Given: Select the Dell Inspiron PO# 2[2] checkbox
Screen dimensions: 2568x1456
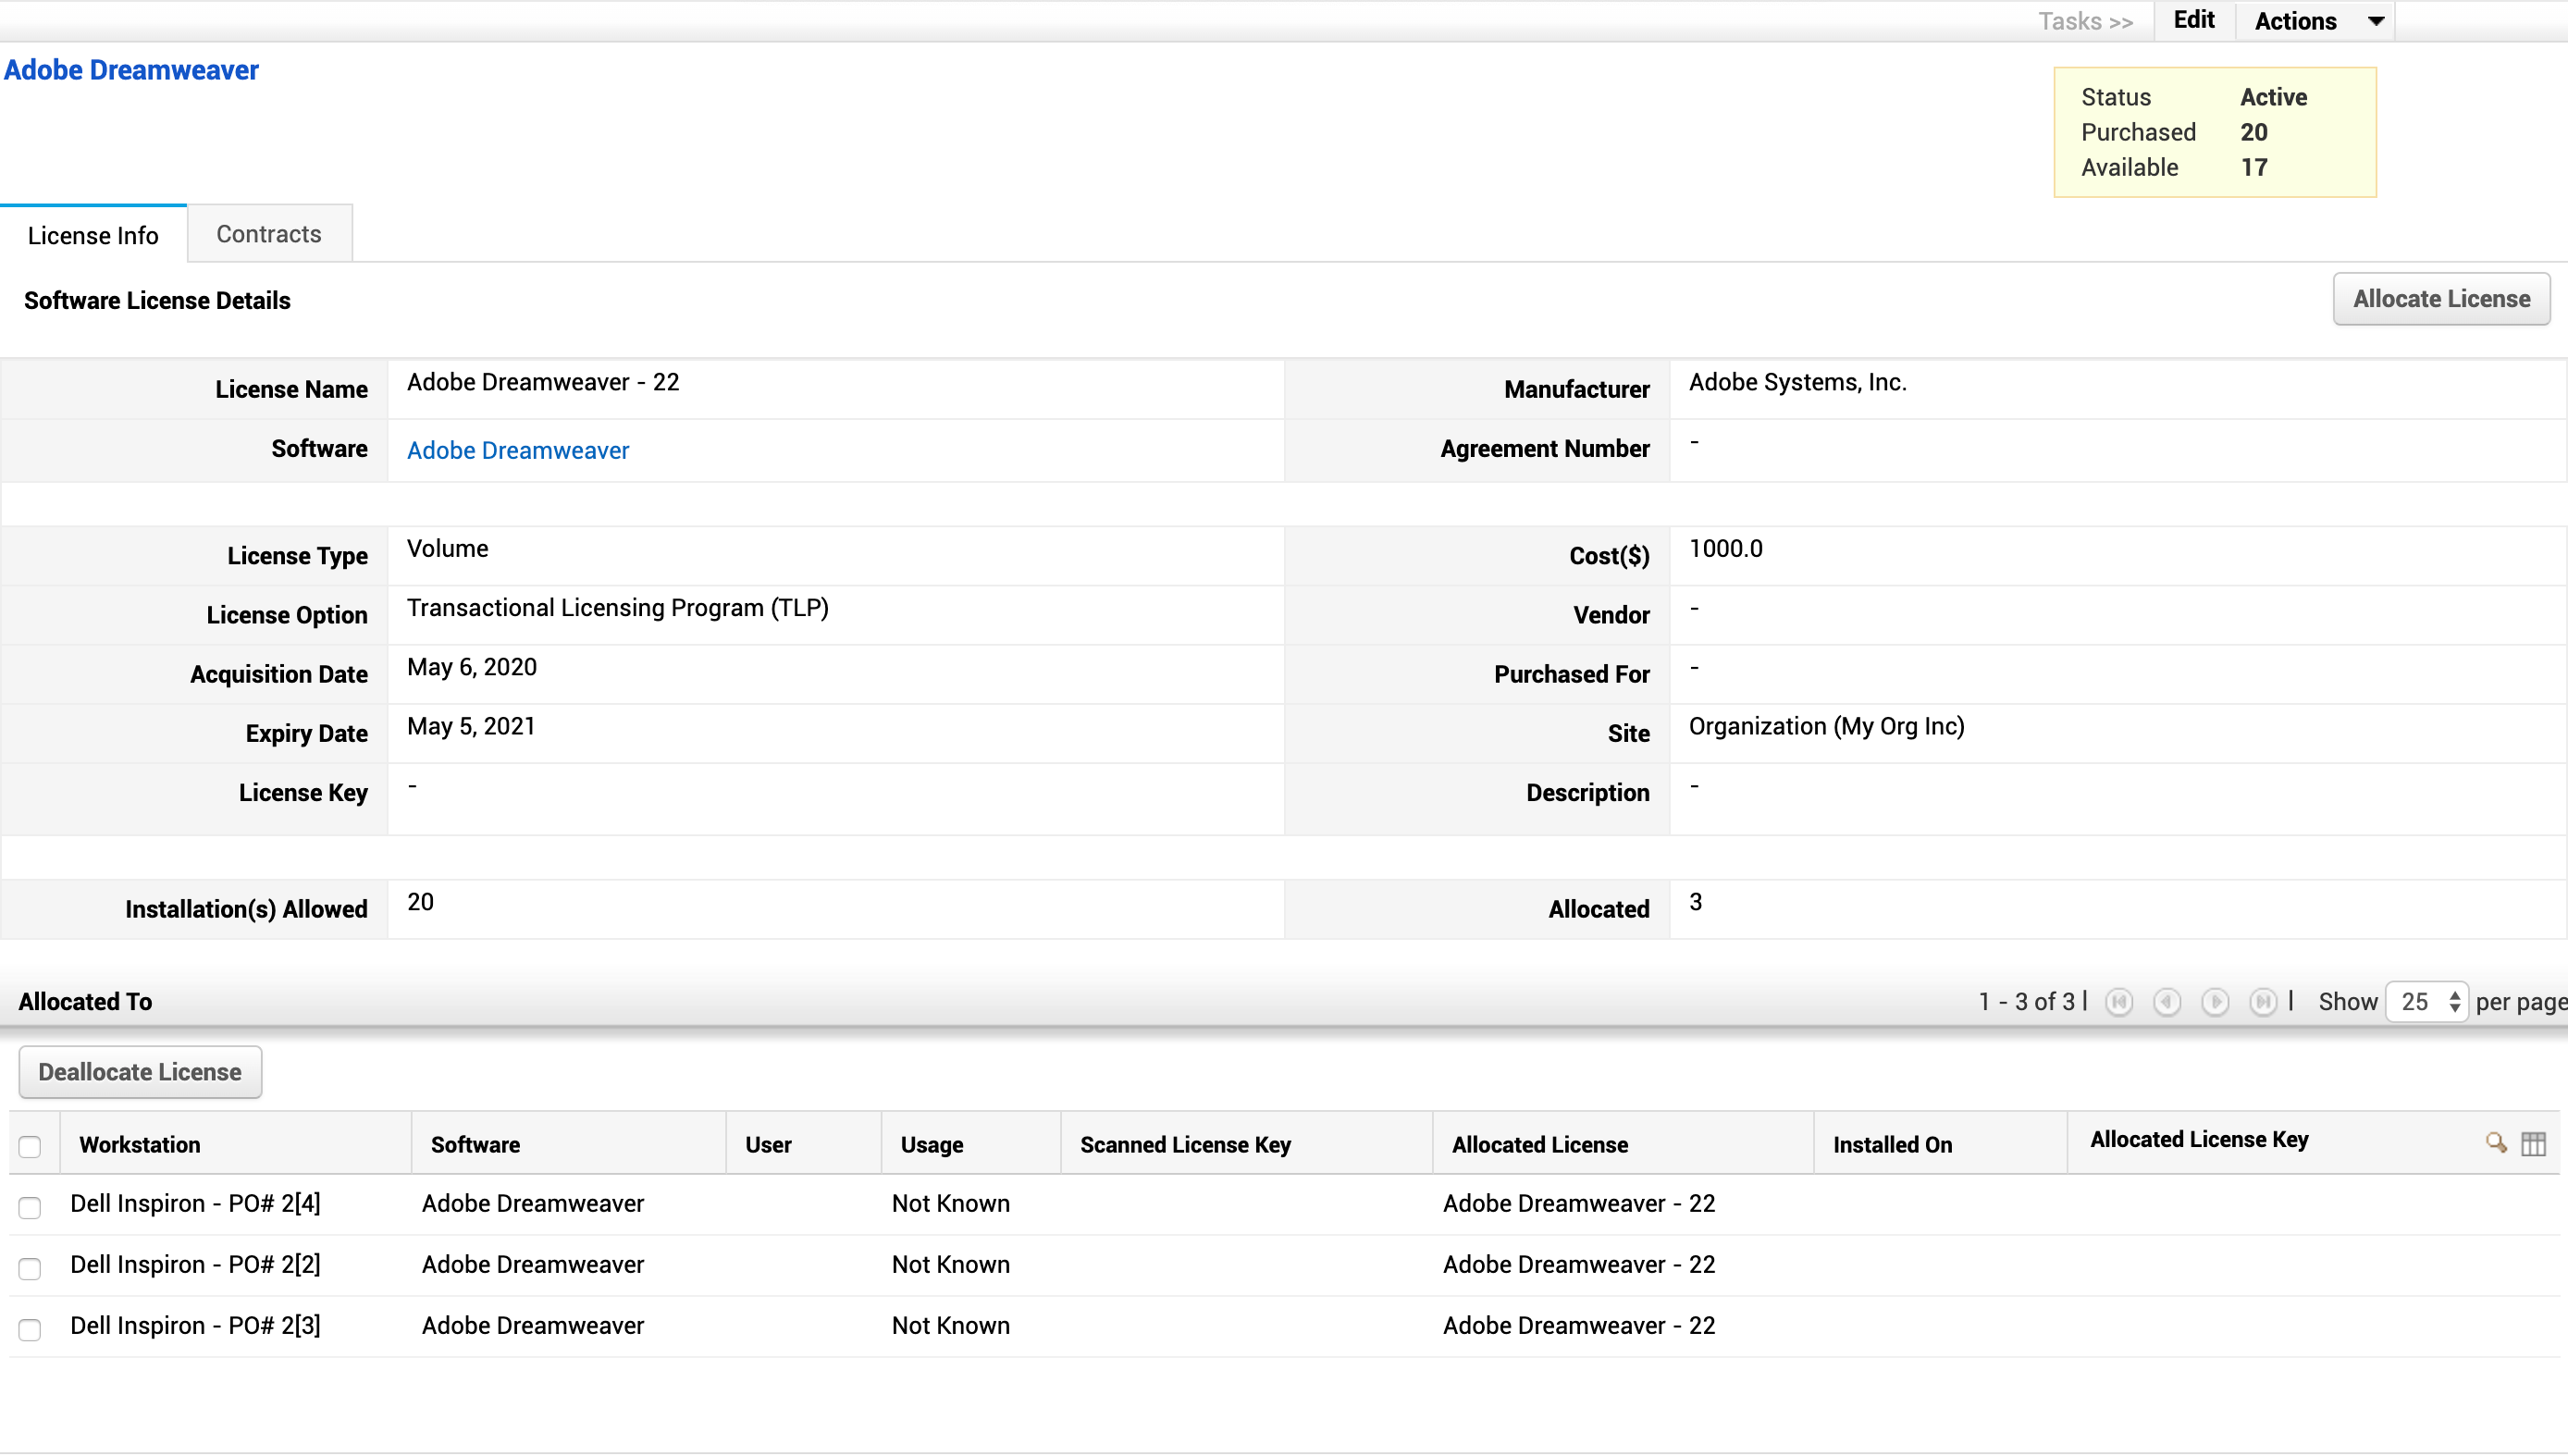Looking at the screenshot, I should (x=30, y=1268).
